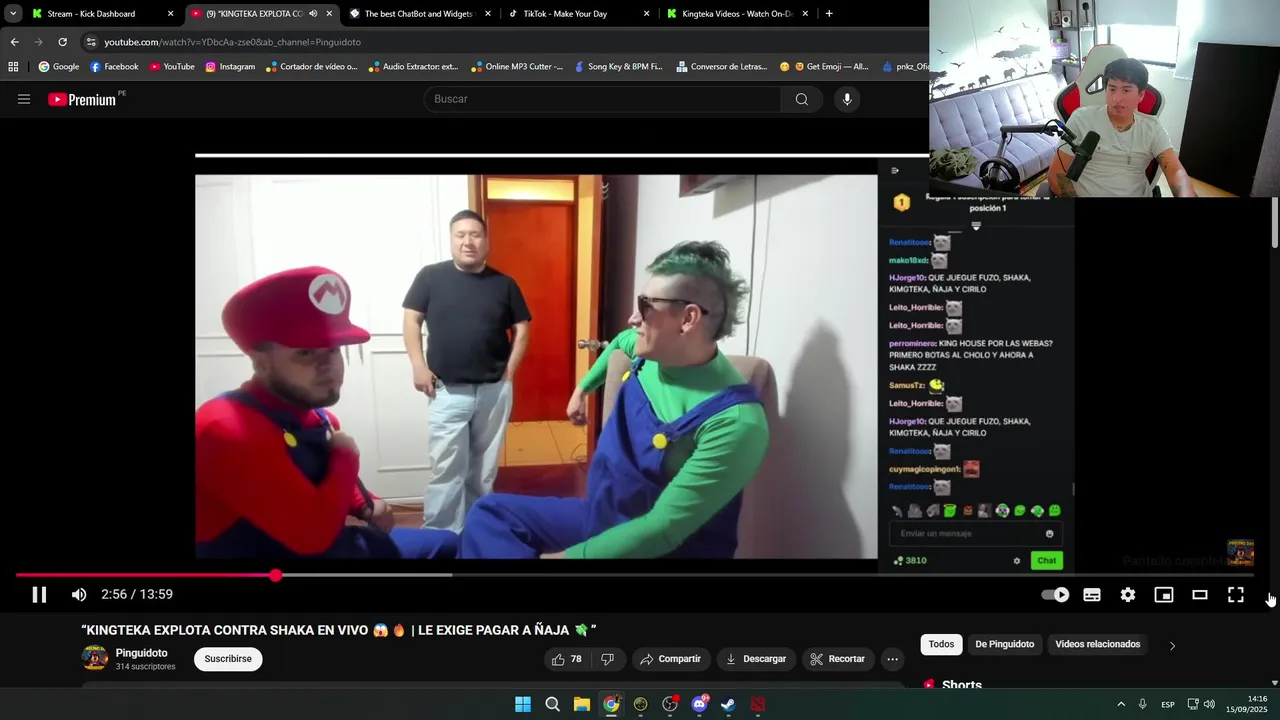The image size is (1280, 720).
Task: Switch to the best ChatBot and Widgets tab
Action: [x=418, y=14]
